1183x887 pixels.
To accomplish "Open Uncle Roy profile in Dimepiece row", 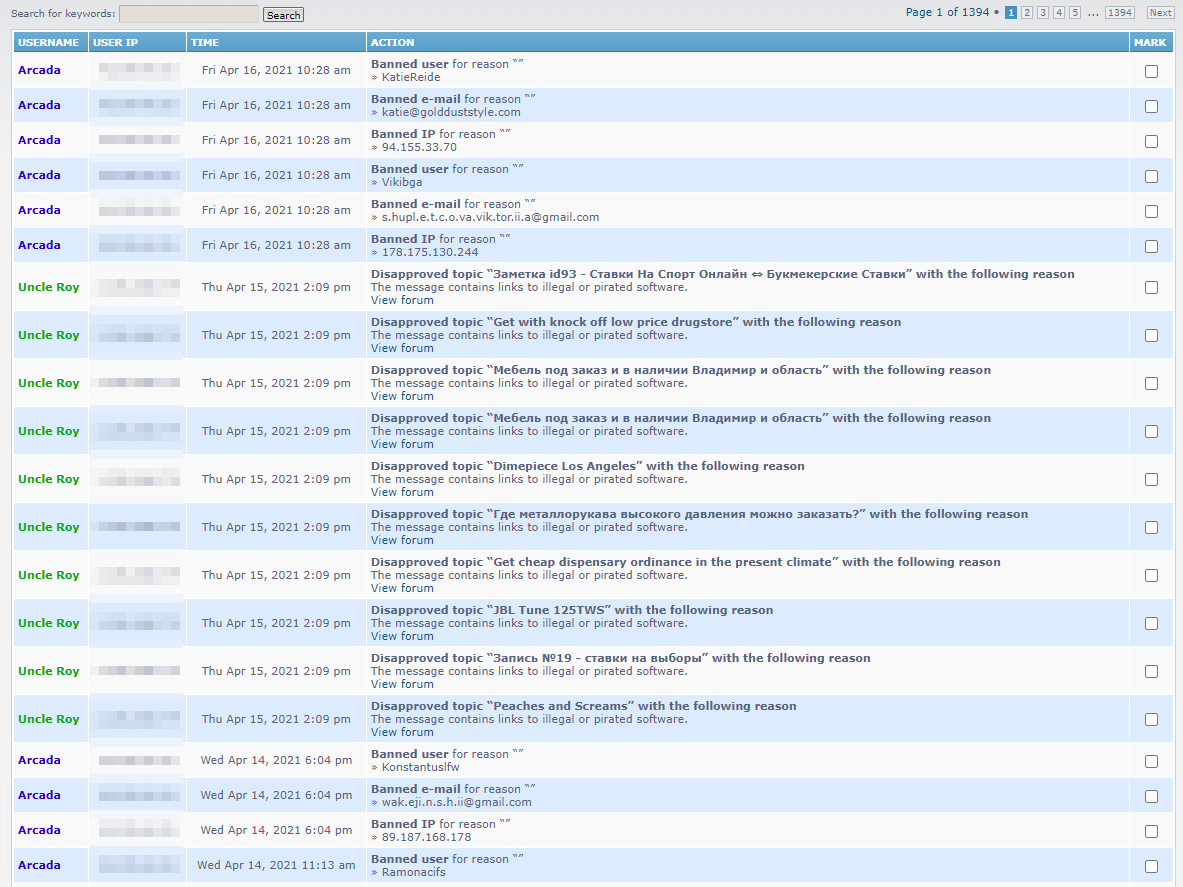I will point(48,479).
